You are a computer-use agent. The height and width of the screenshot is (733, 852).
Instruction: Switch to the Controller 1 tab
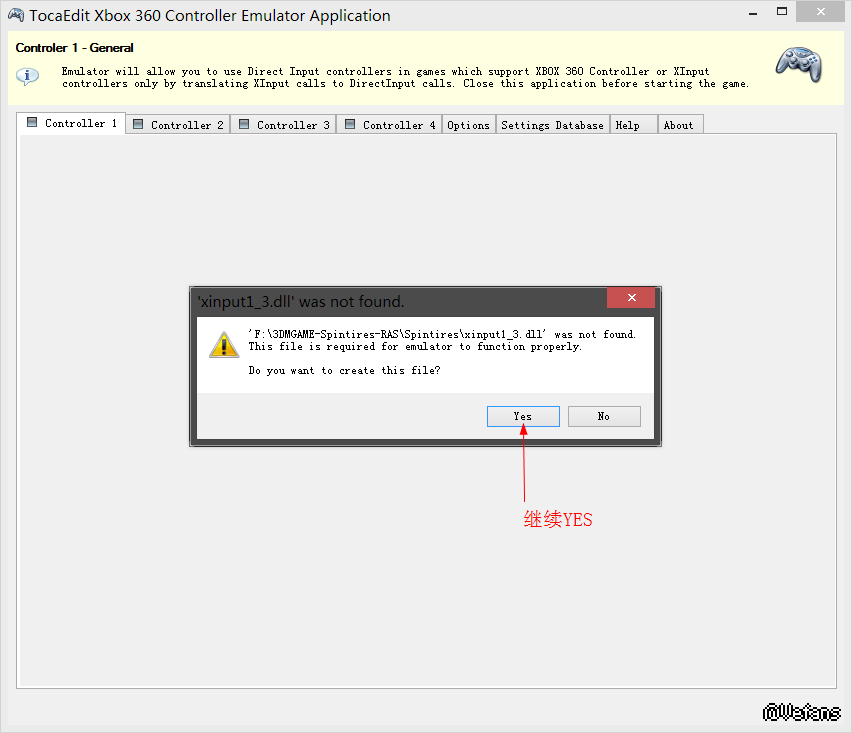point(71,123)
